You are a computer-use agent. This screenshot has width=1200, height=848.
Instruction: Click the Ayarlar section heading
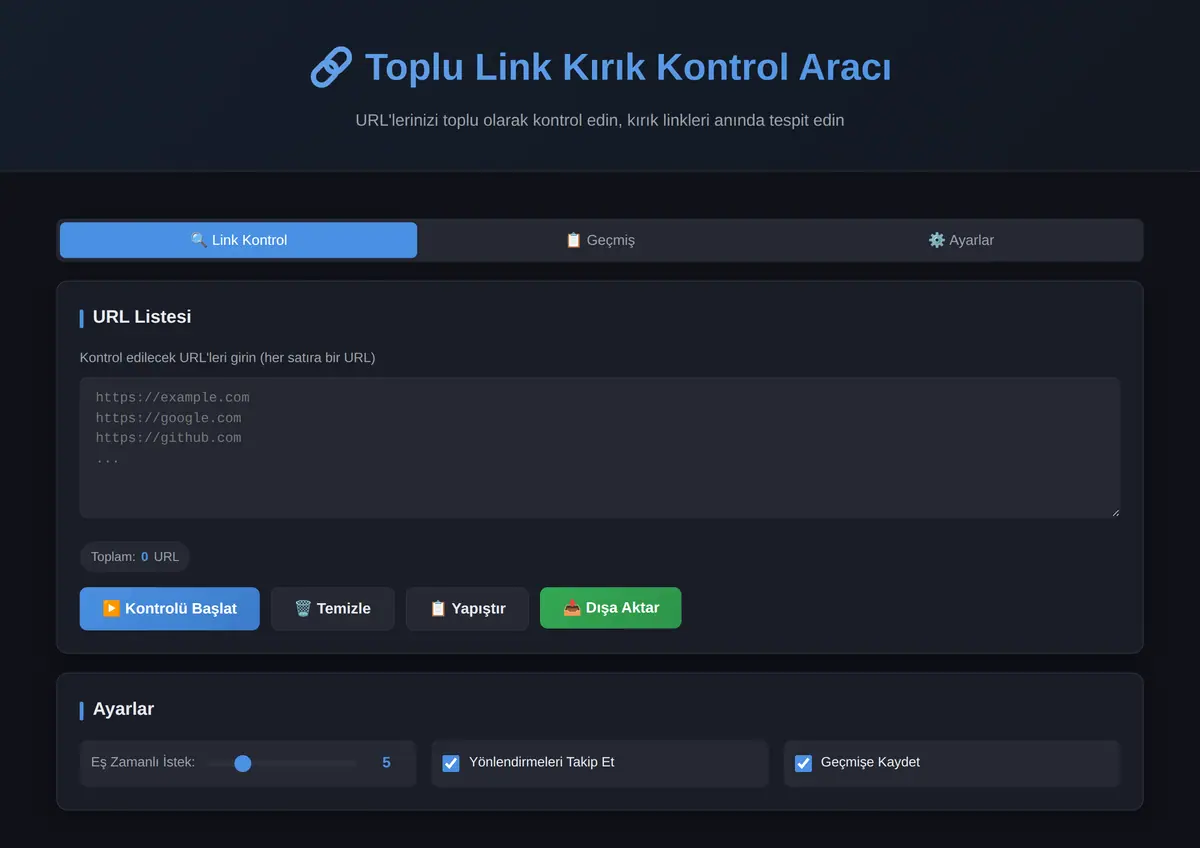point(123,709)
